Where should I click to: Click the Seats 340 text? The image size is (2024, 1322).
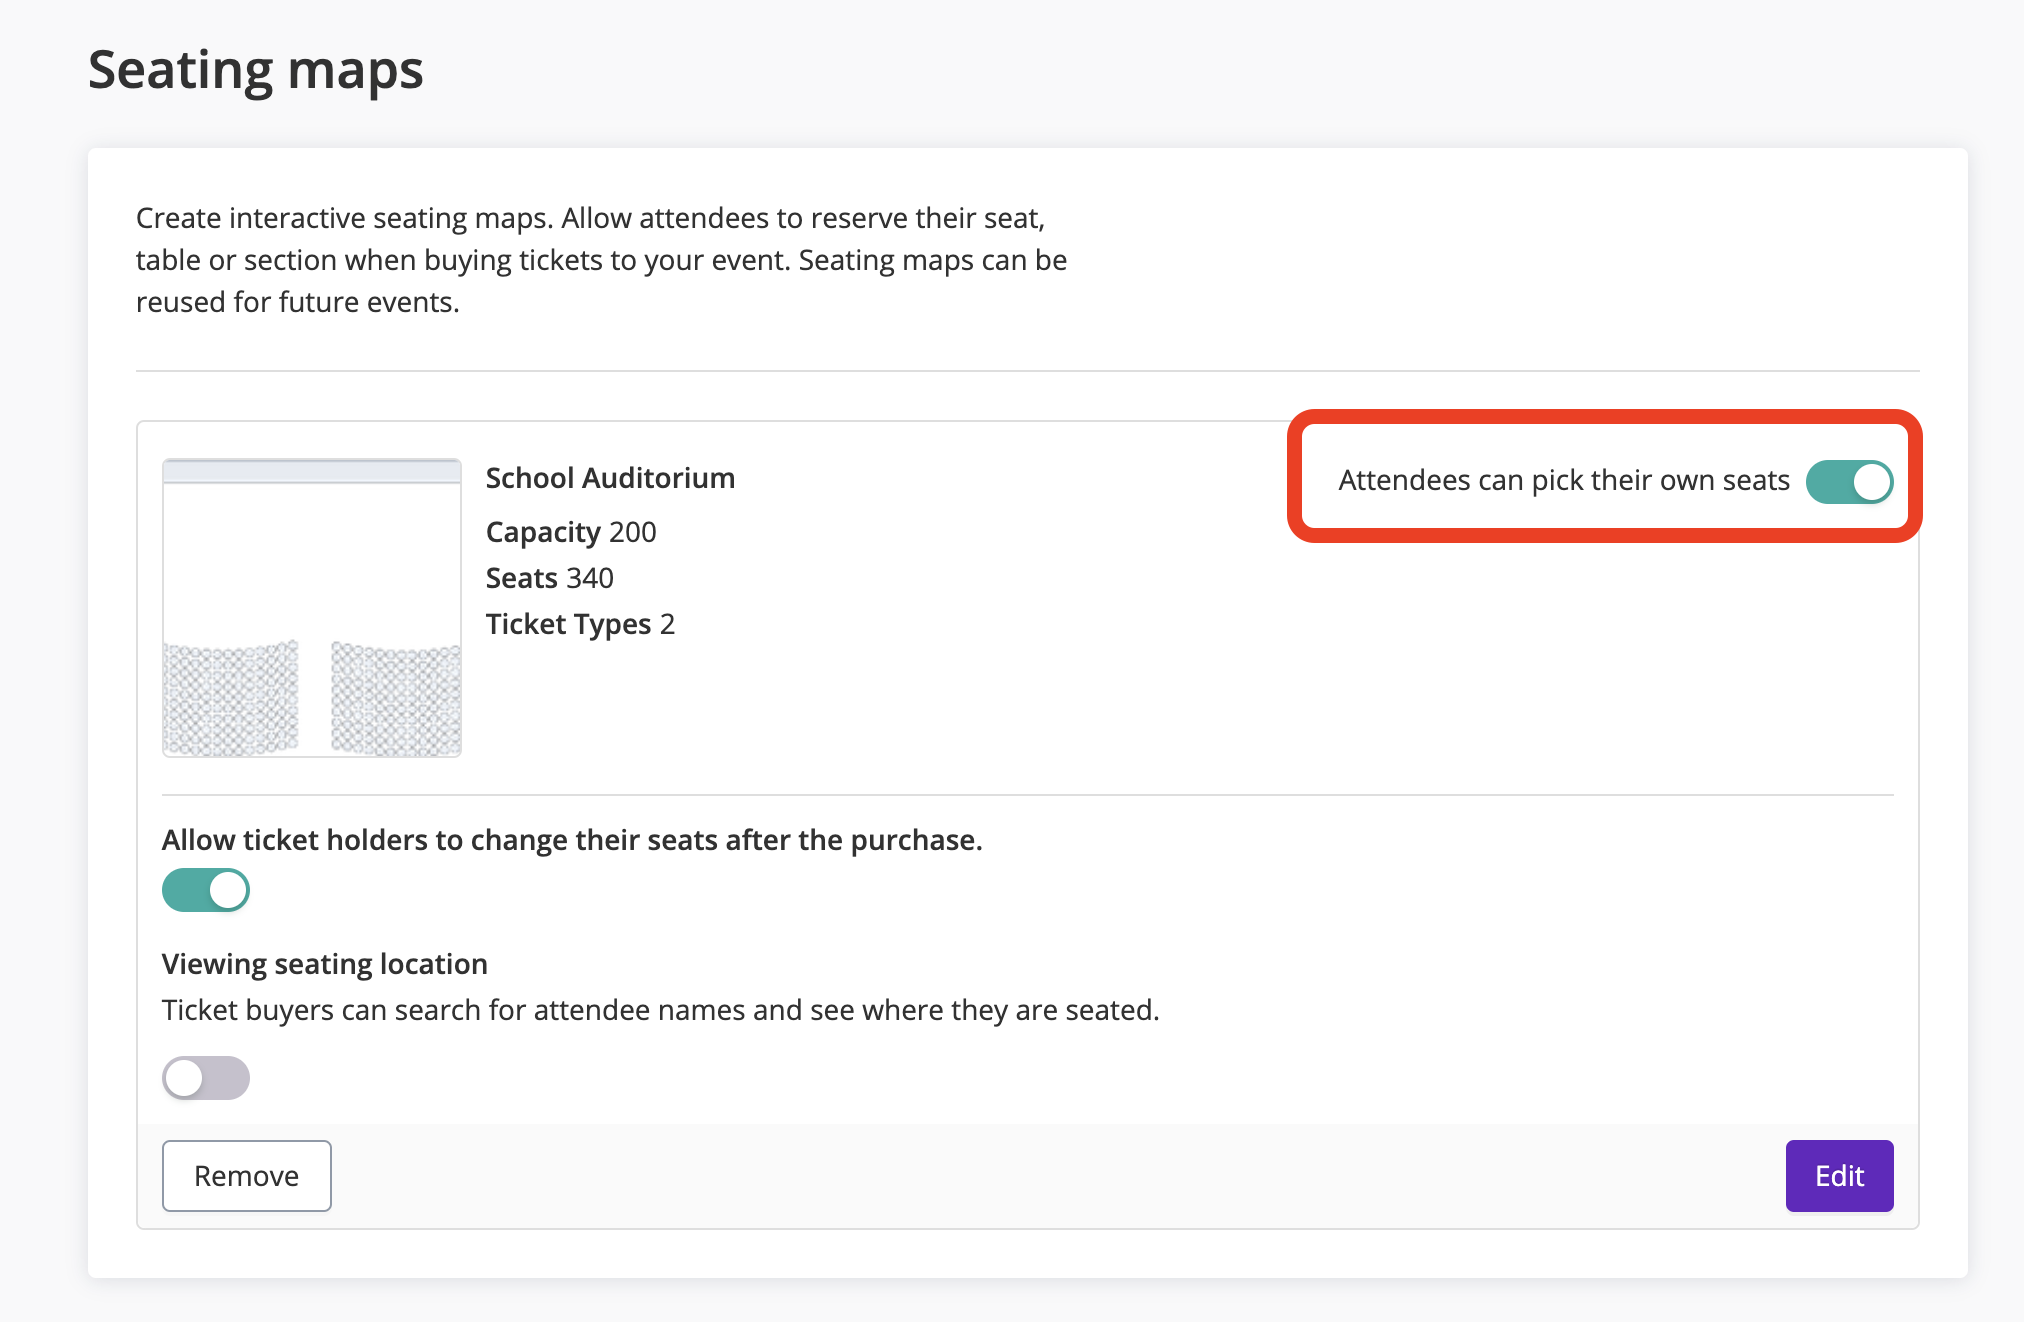click(x=550, y=578)
